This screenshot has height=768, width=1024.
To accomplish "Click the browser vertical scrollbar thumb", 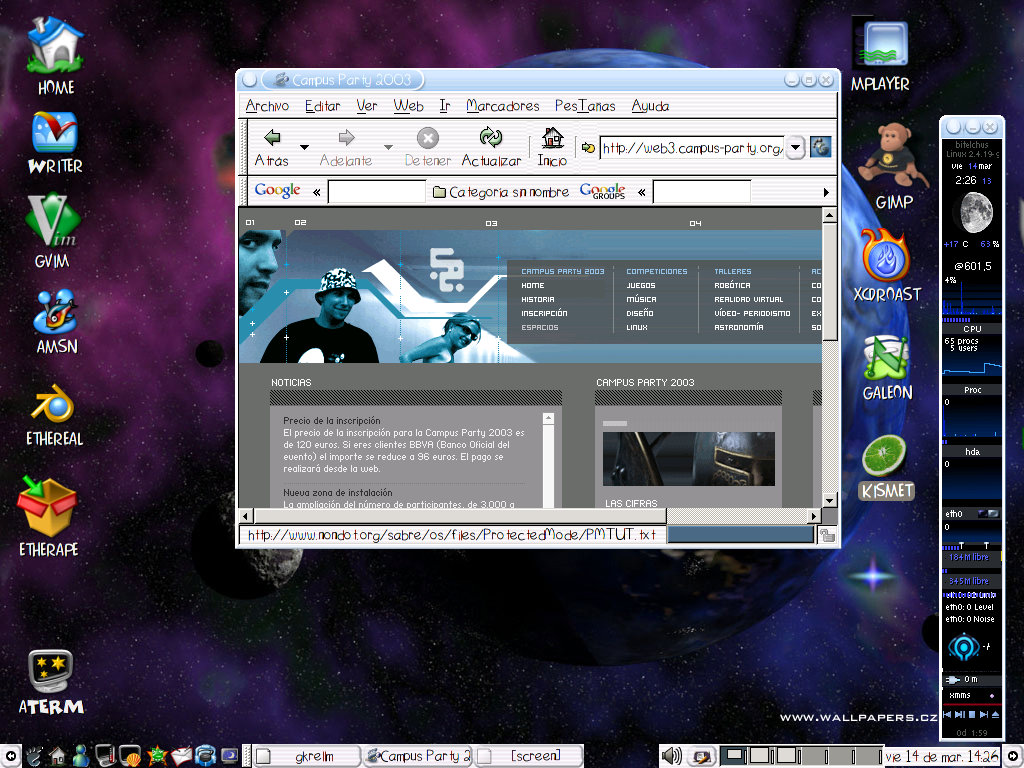I will (x=829, y=281).
